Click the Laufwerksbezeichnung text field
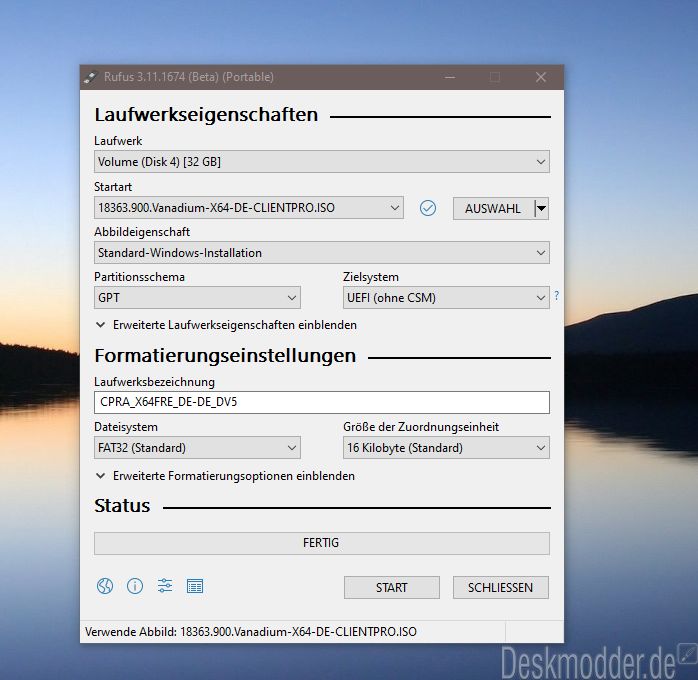The width and height of the screenshot is (698, 680). (321, 402)
